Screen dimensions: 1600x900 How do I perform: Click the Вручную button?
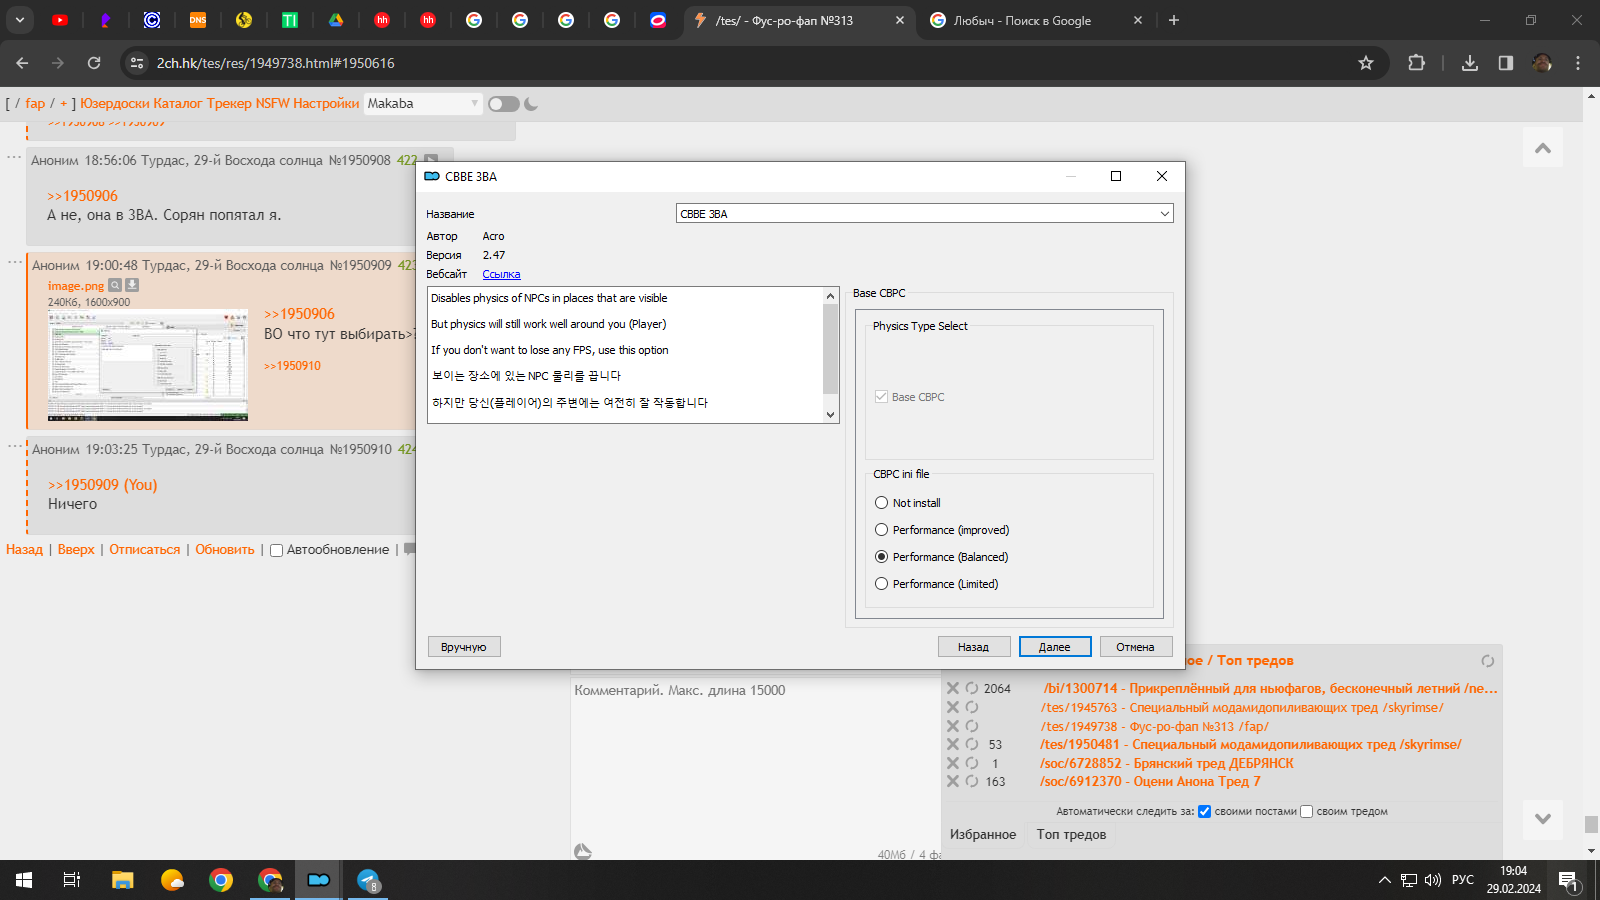point(464,647)
